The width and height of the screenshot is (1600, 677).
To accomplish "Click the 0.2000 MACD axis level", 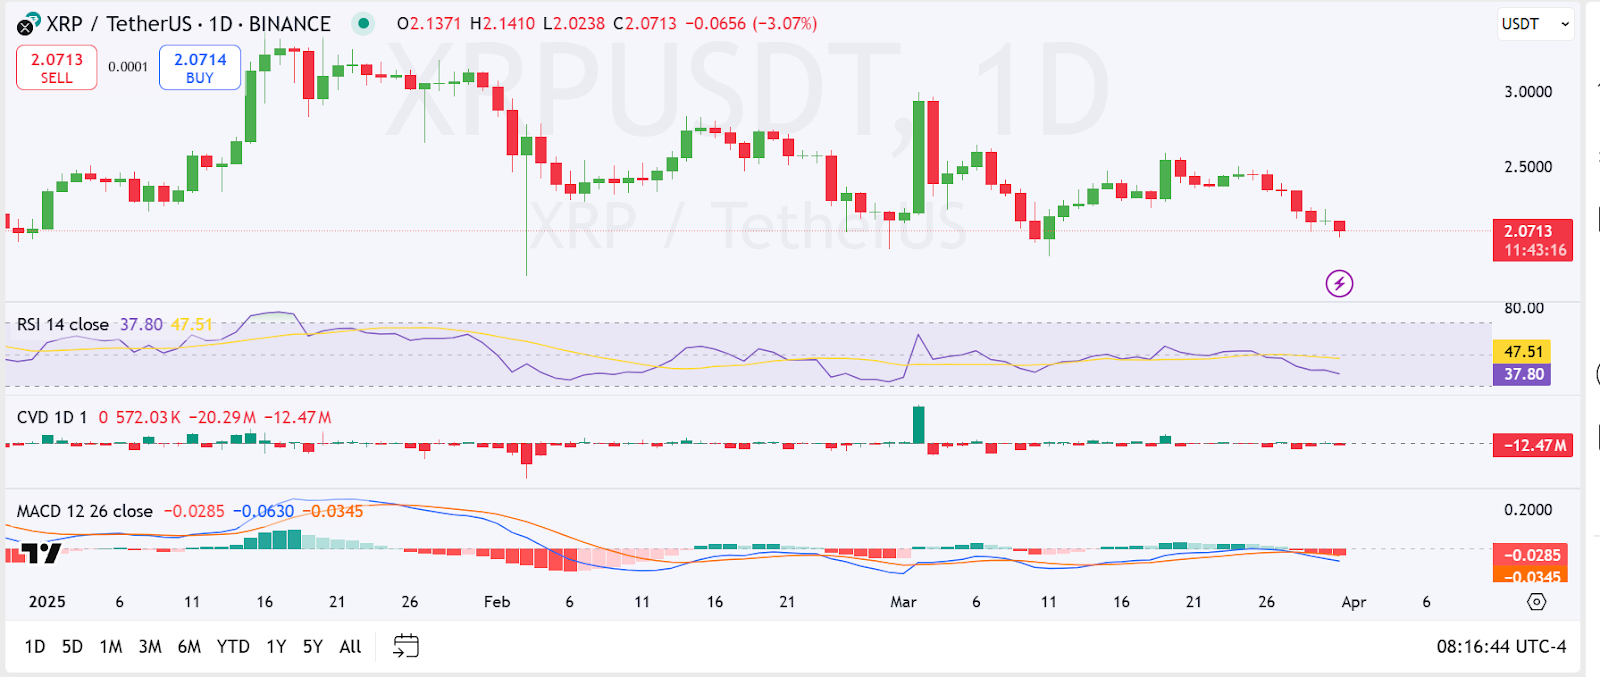I will coord(1528,510).
